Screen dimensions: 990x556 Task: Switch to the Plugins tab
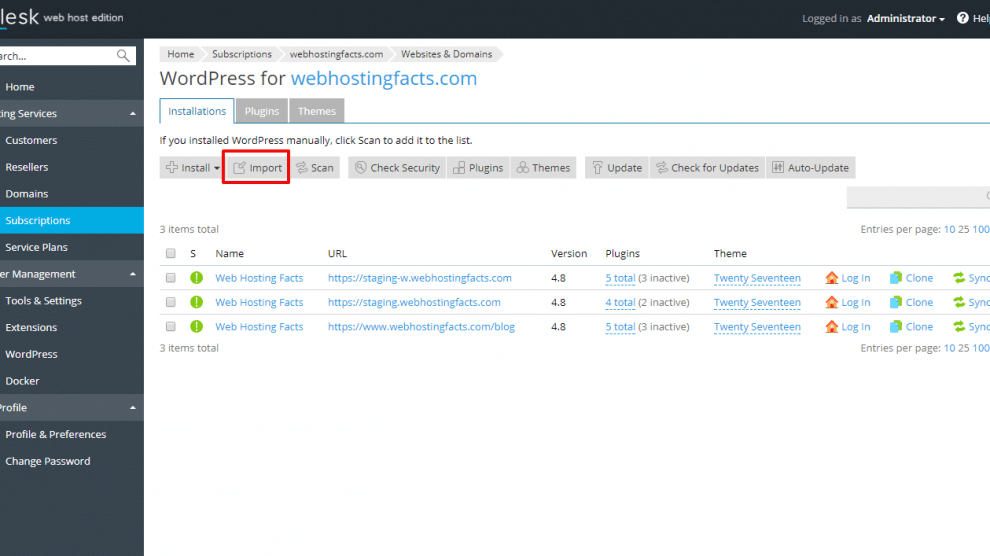click(x=262, y=111)
